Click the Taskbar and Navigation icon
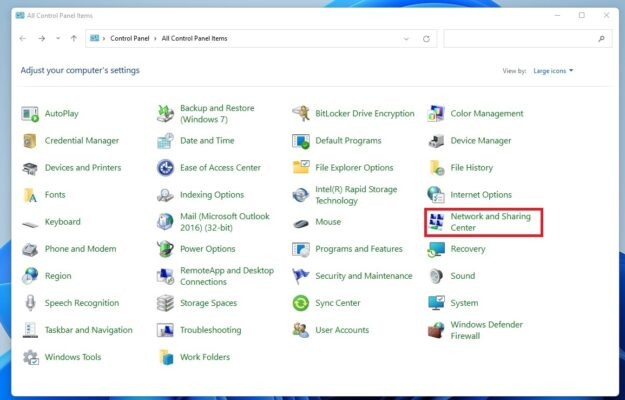Image resolution: width=625 pixels, height=400 pixels. tap(30, 330)
